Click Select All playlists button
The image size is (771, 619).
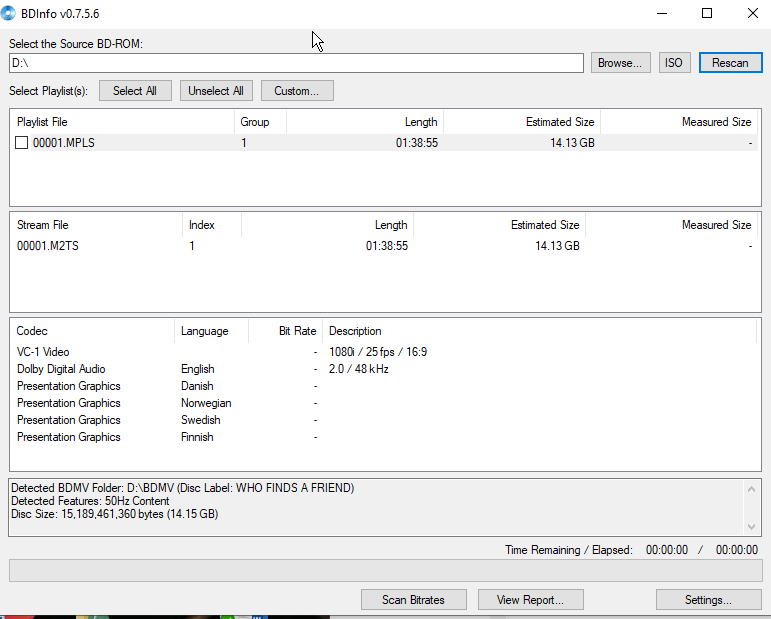pos(135,91)
